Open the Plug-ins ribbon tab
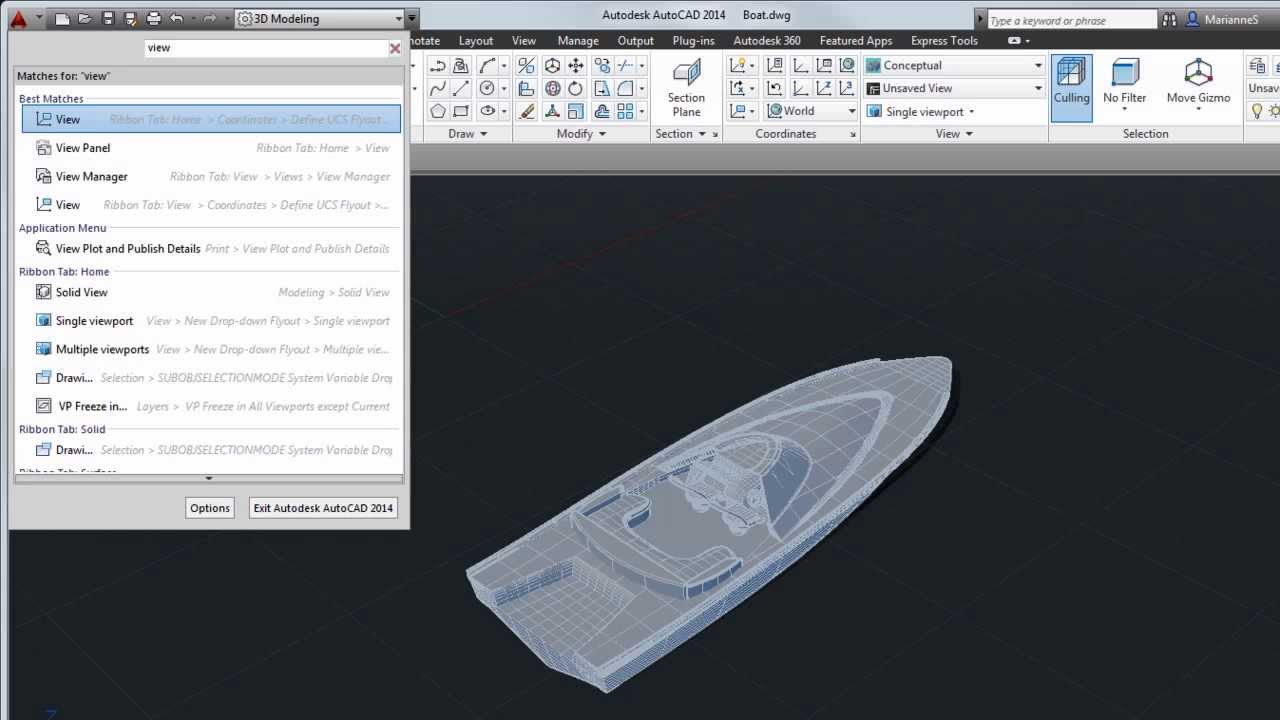 pos(694,41)
